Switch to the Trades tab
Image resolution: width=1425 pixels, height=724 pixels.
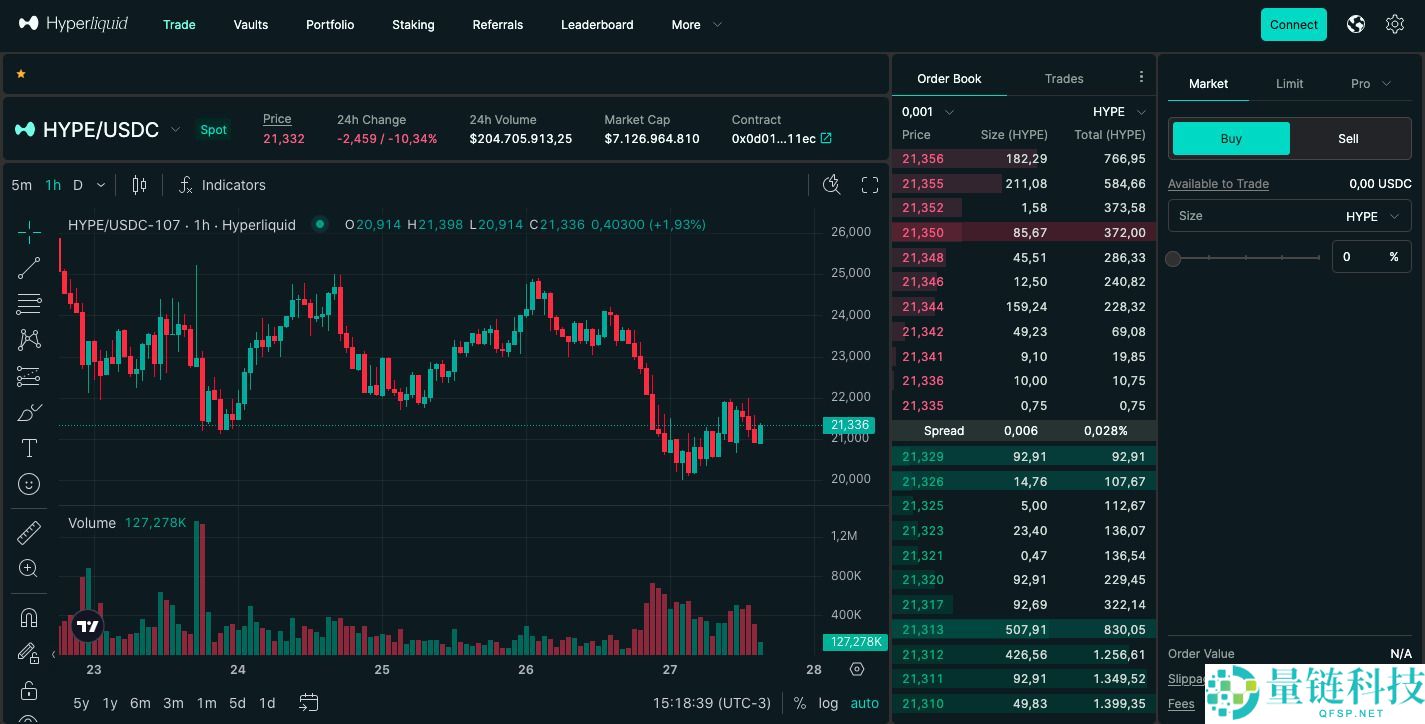click(x=1064, y=78)
